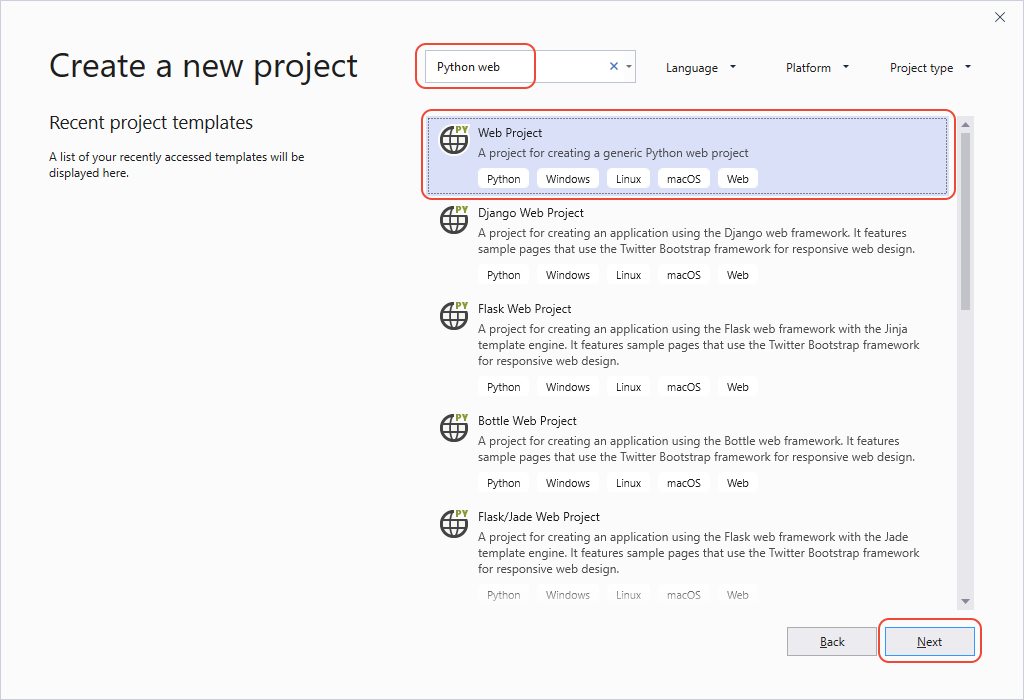Click the Back button

(831, 641)
